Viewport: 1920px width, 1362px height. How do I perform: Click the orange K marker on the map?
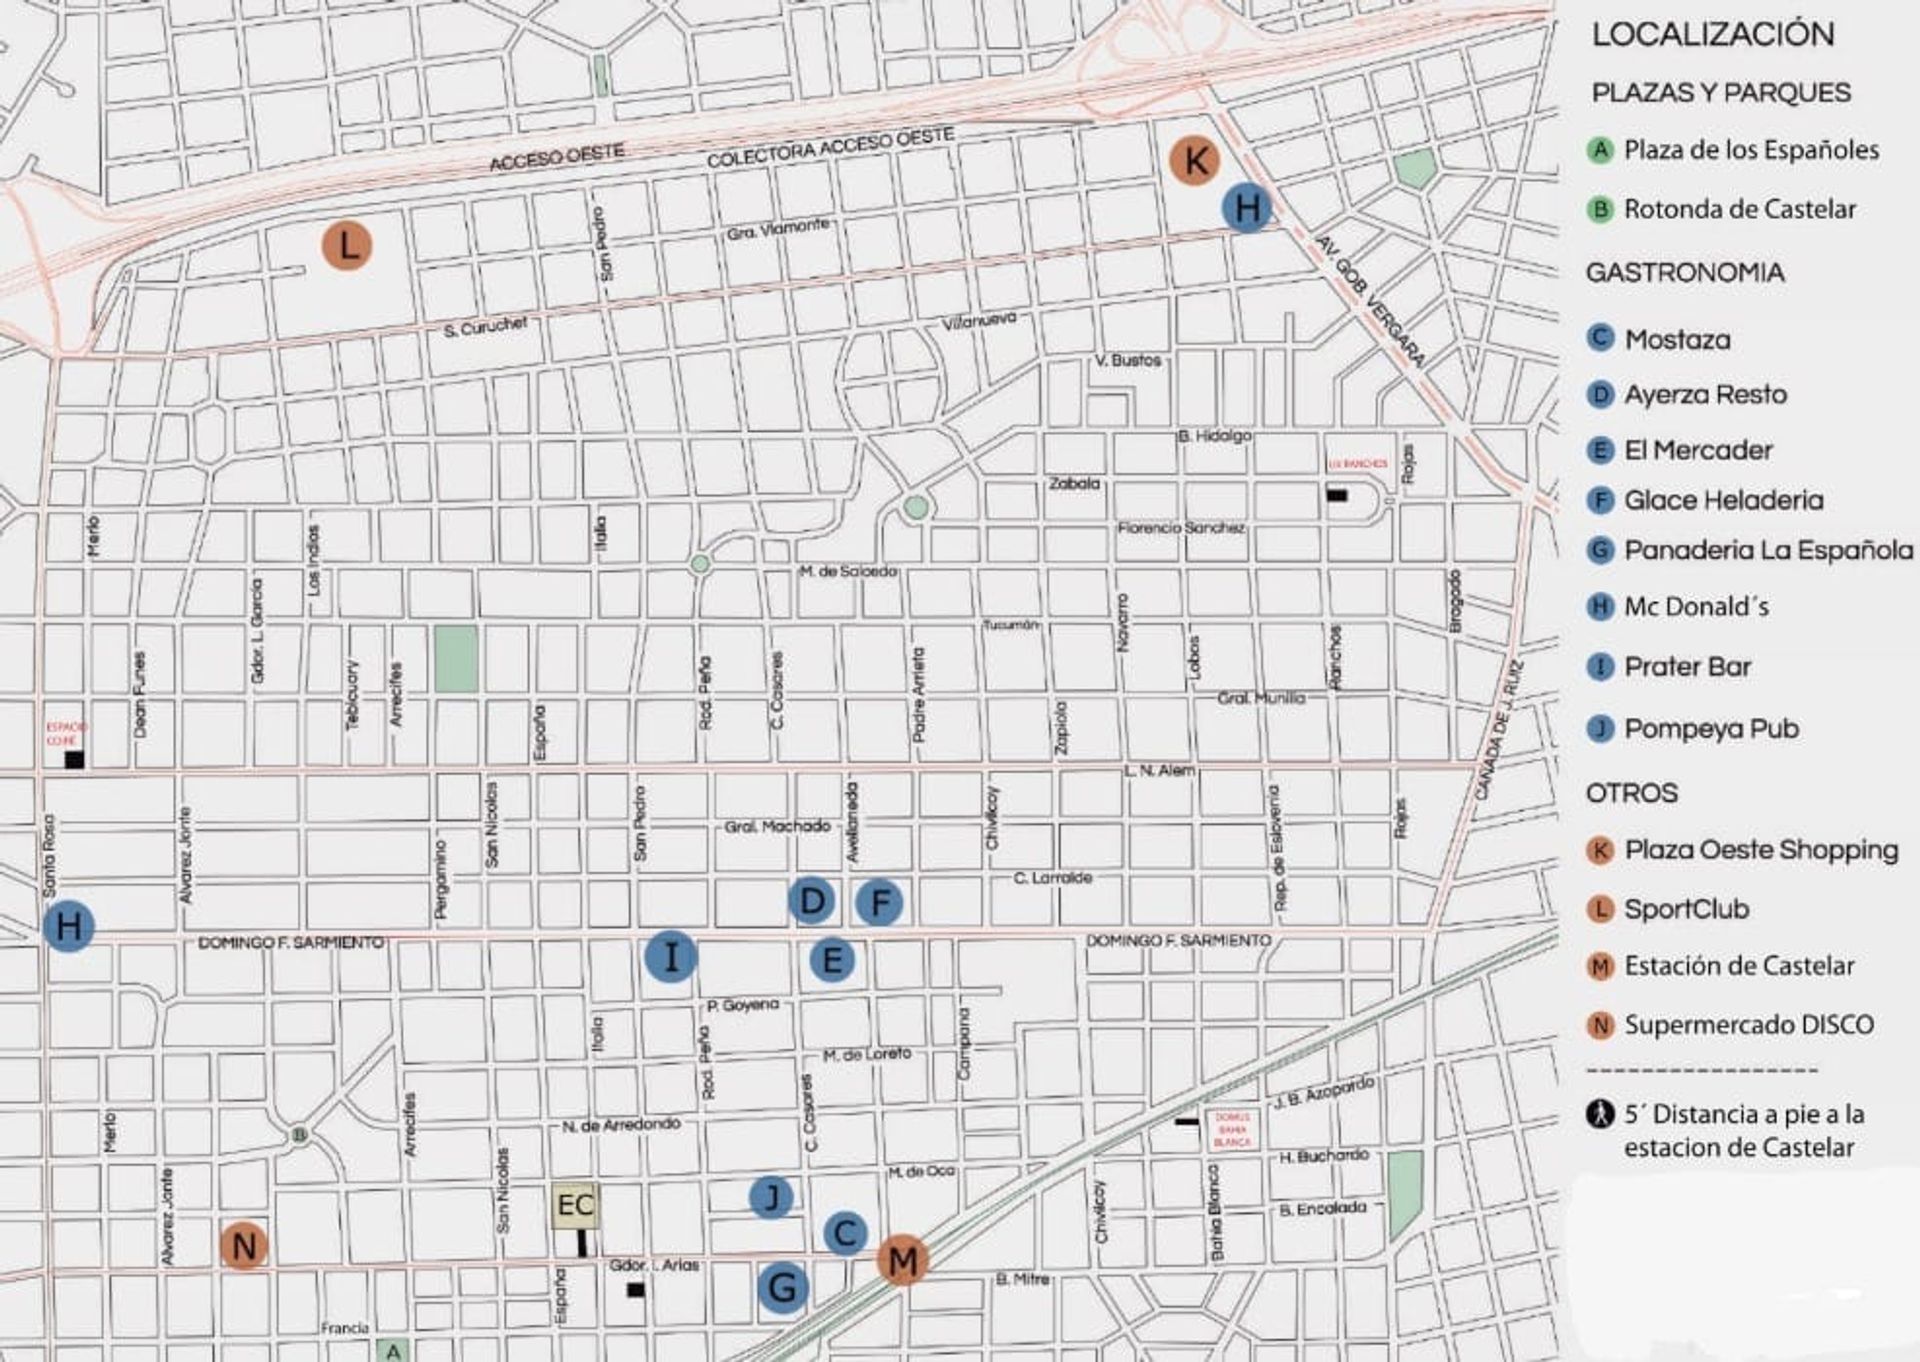tap(1194, 160)
